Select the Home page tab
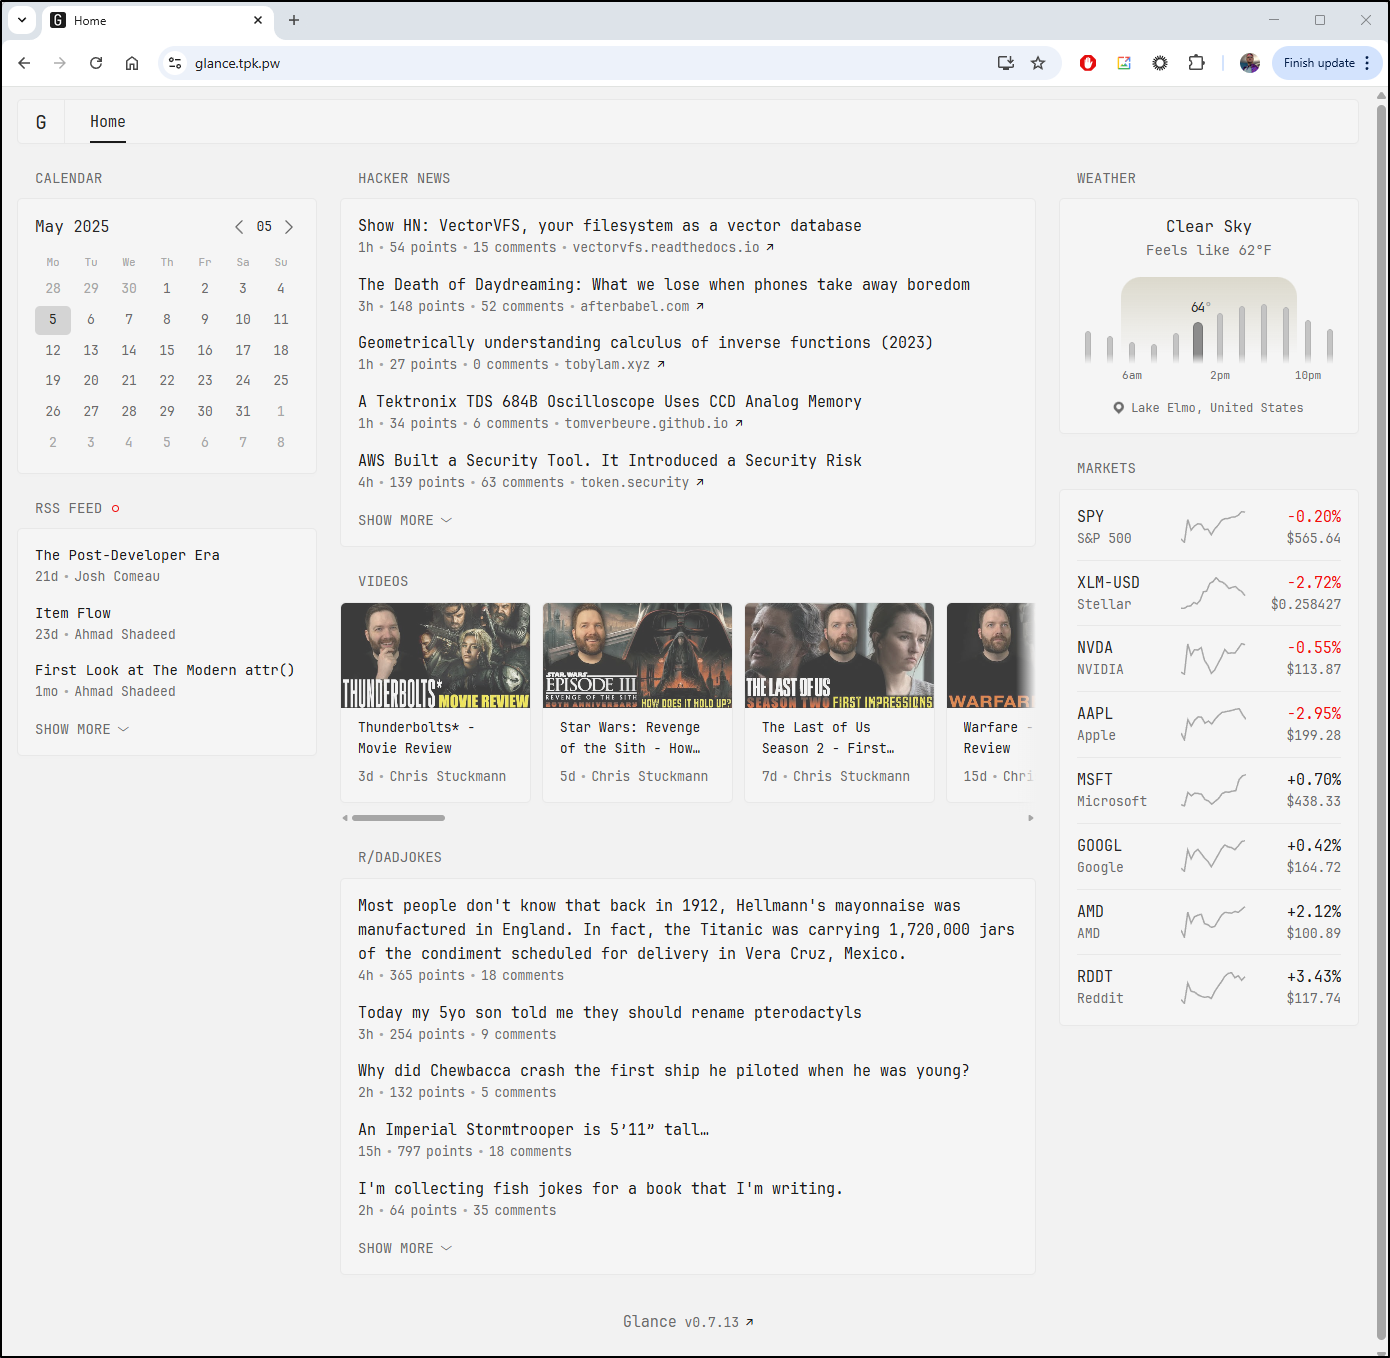 [108, 122]
